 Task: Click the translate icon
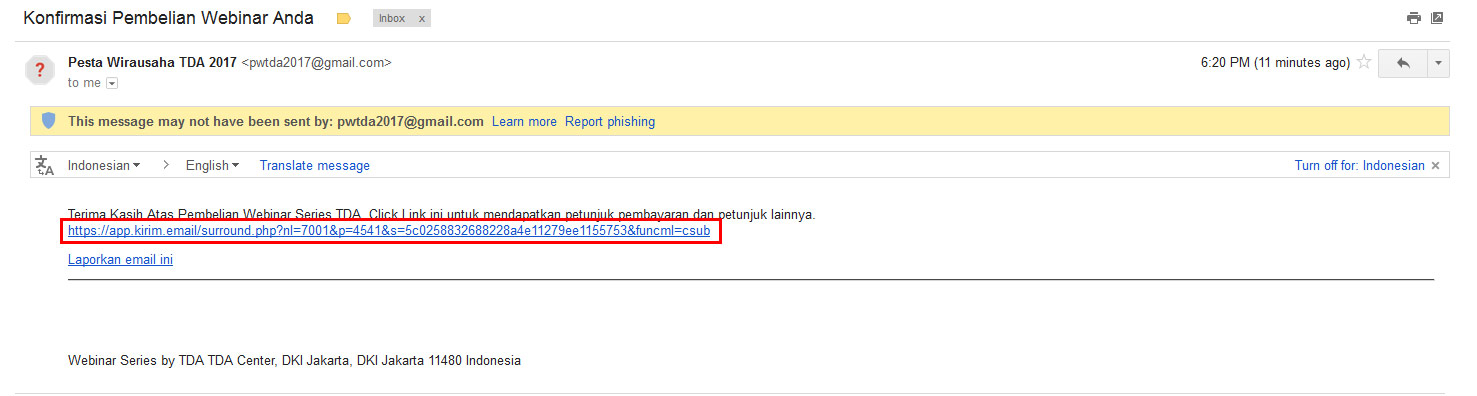(45, 165)
